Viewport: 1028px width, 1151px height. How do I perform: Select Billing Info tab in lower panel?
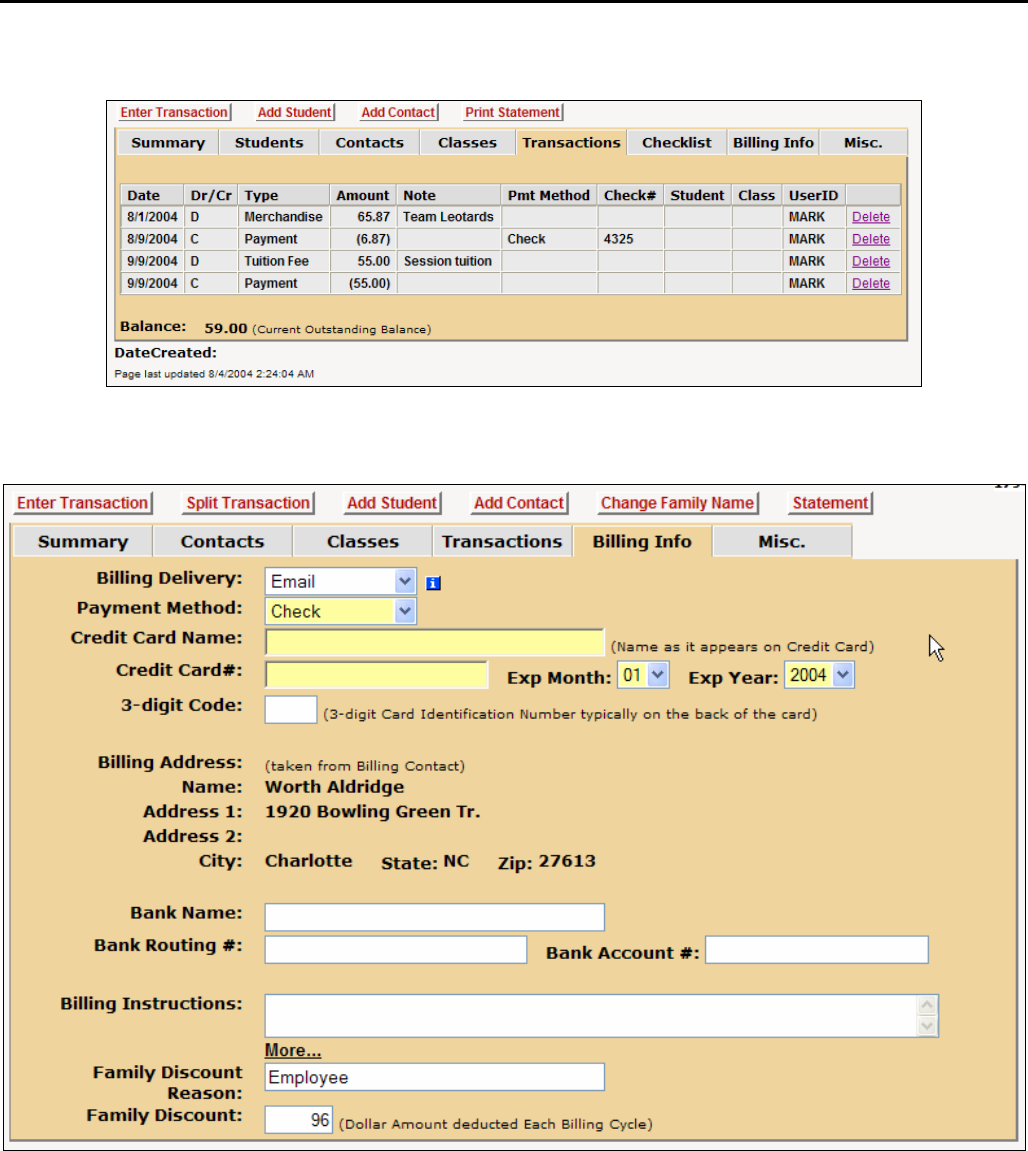642,542
